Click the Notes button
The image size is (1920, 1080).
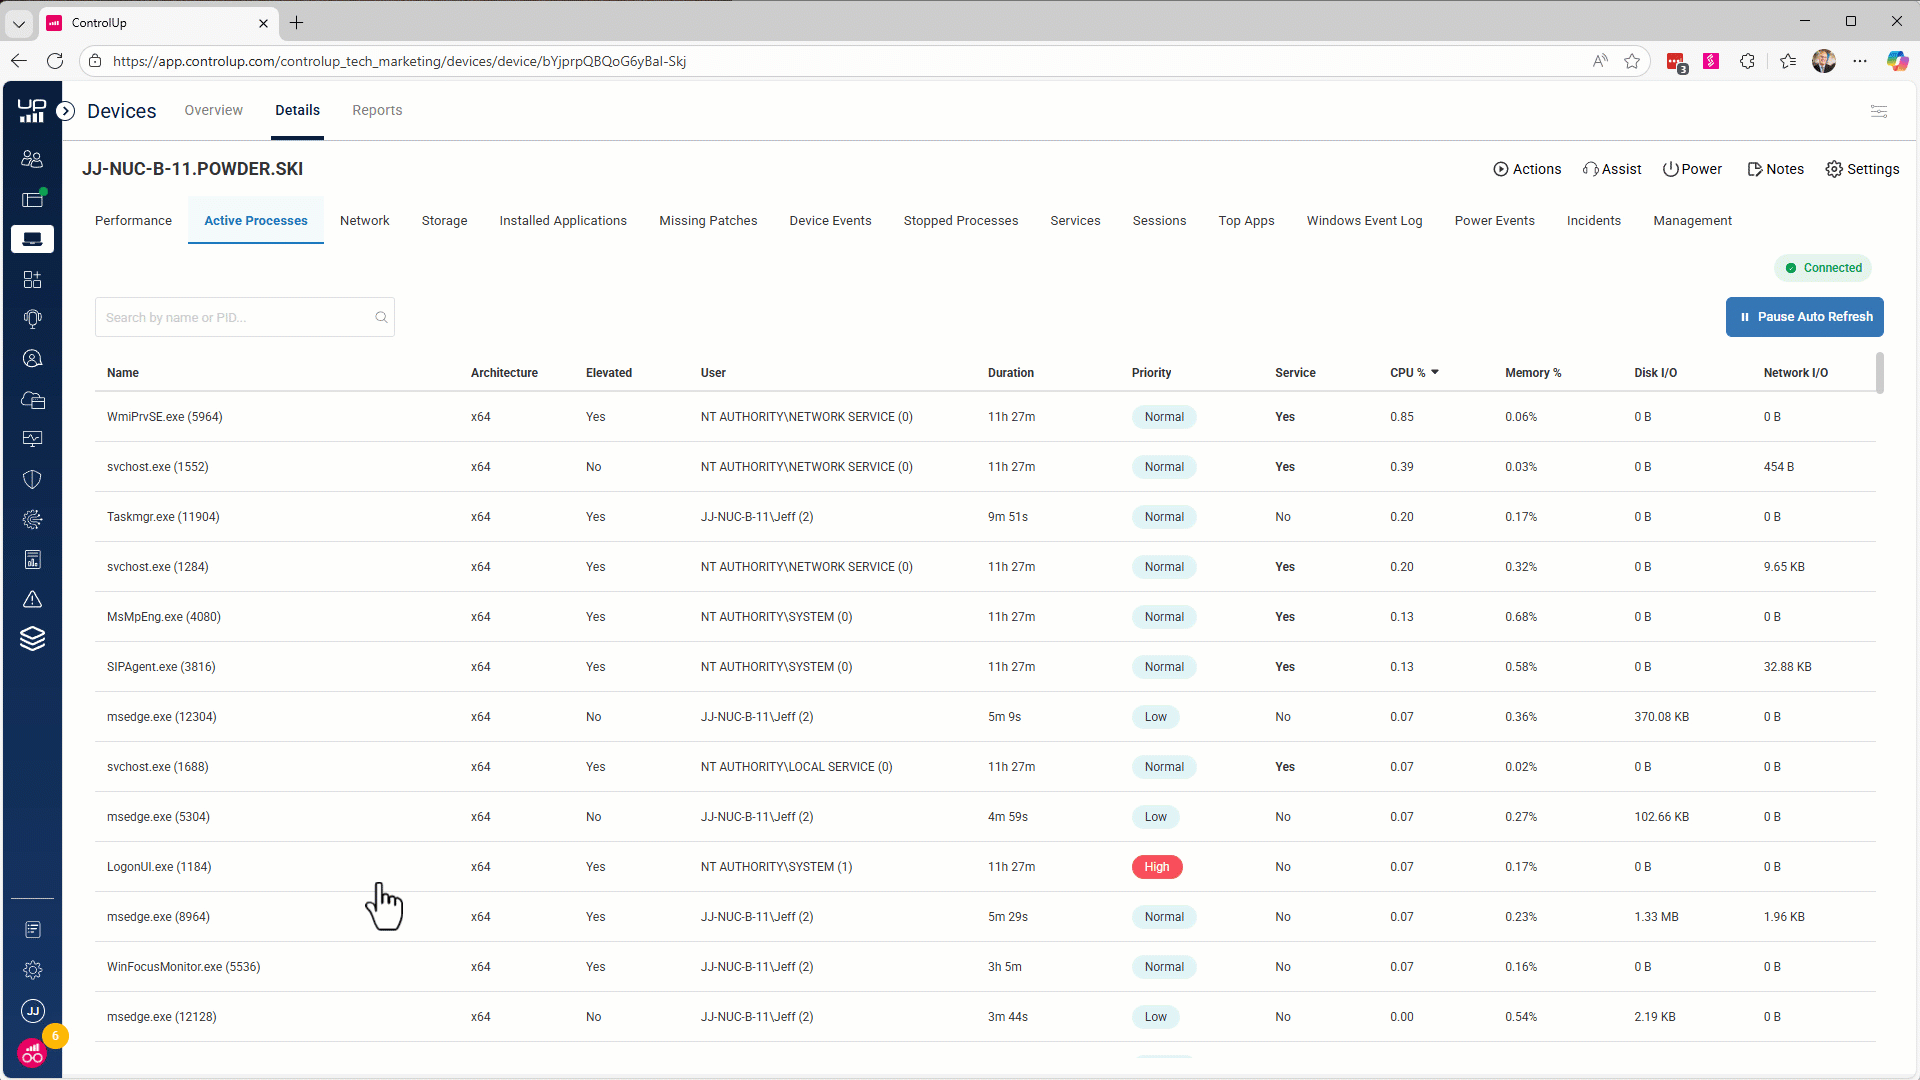(x=1775, y=169)
